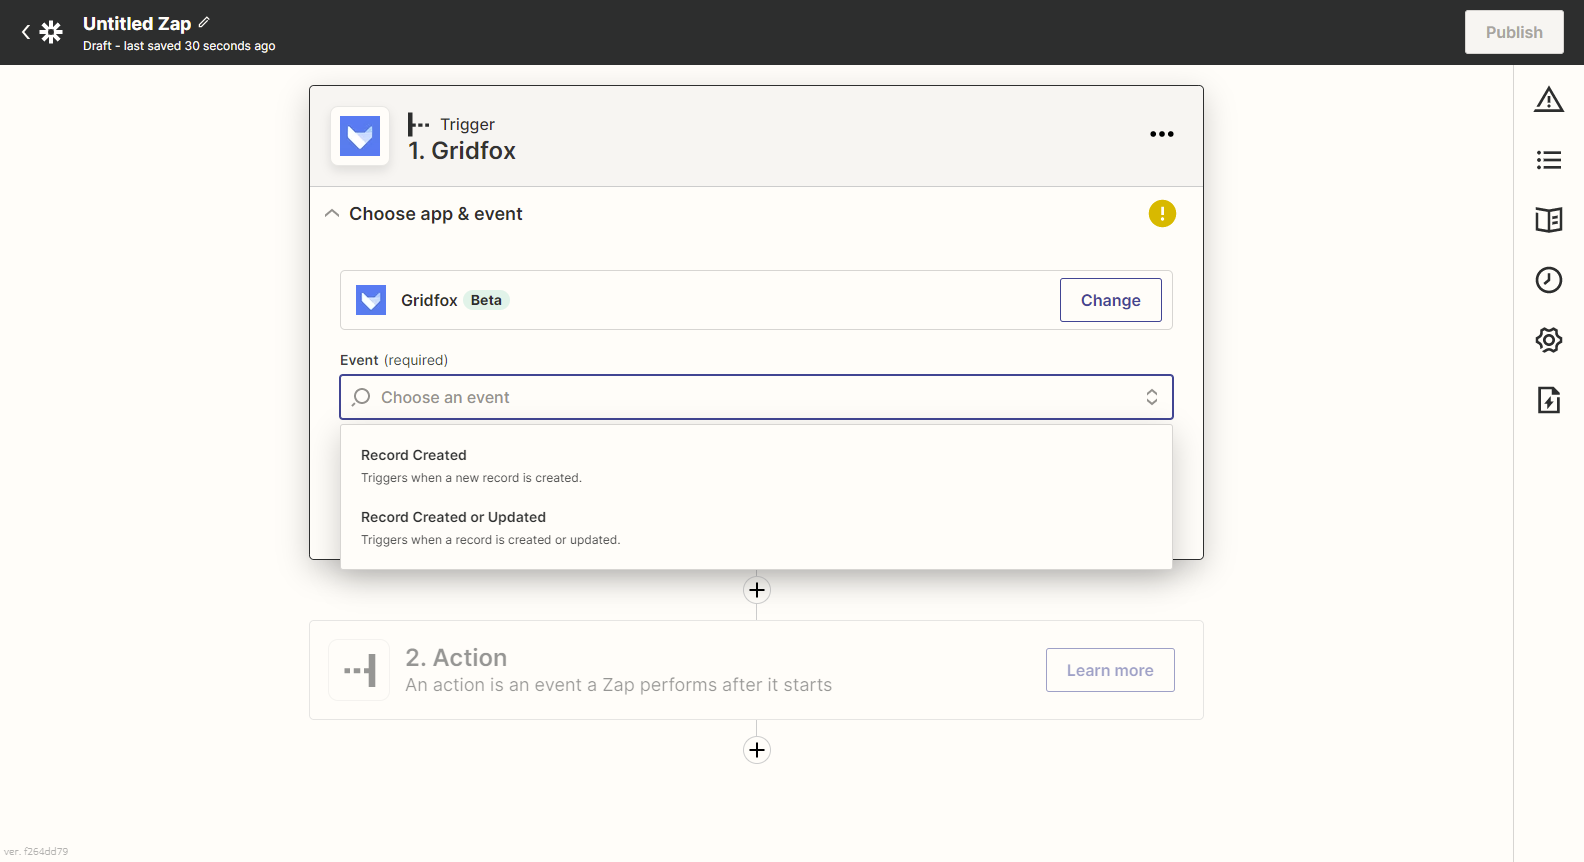The height and width of the screenshot is (862, 1584).
Task: Rename zap with the pencil icon
Action: pyautogui.click(x=204, y=22)
